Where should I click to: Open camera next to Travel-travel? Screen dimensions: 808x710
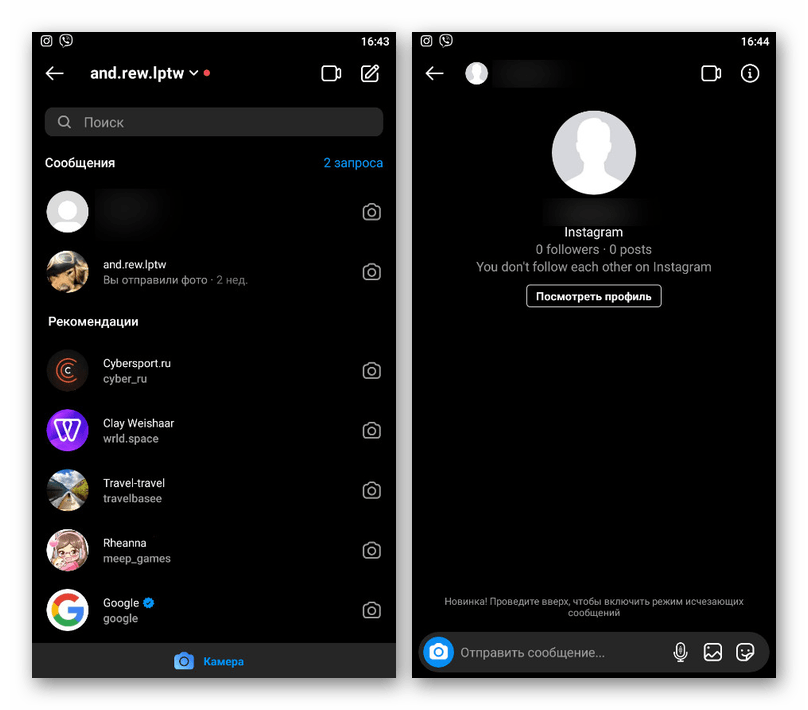tap(372, 490)
